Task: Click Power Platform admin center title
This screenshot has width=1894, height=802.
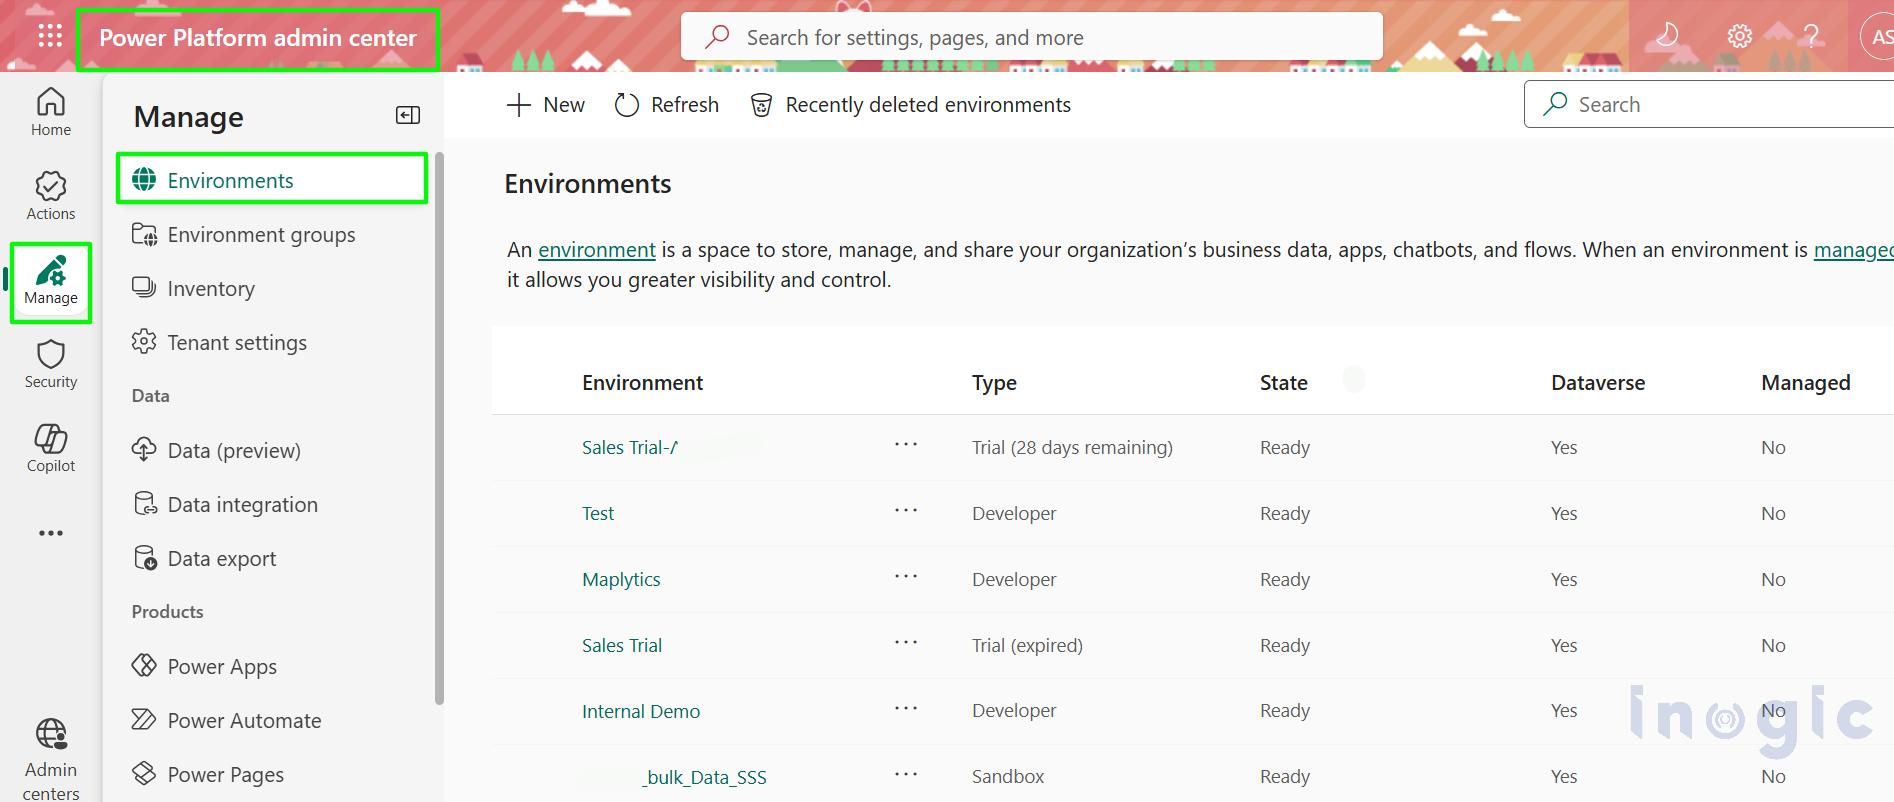Action: click(x=258, y=38)
